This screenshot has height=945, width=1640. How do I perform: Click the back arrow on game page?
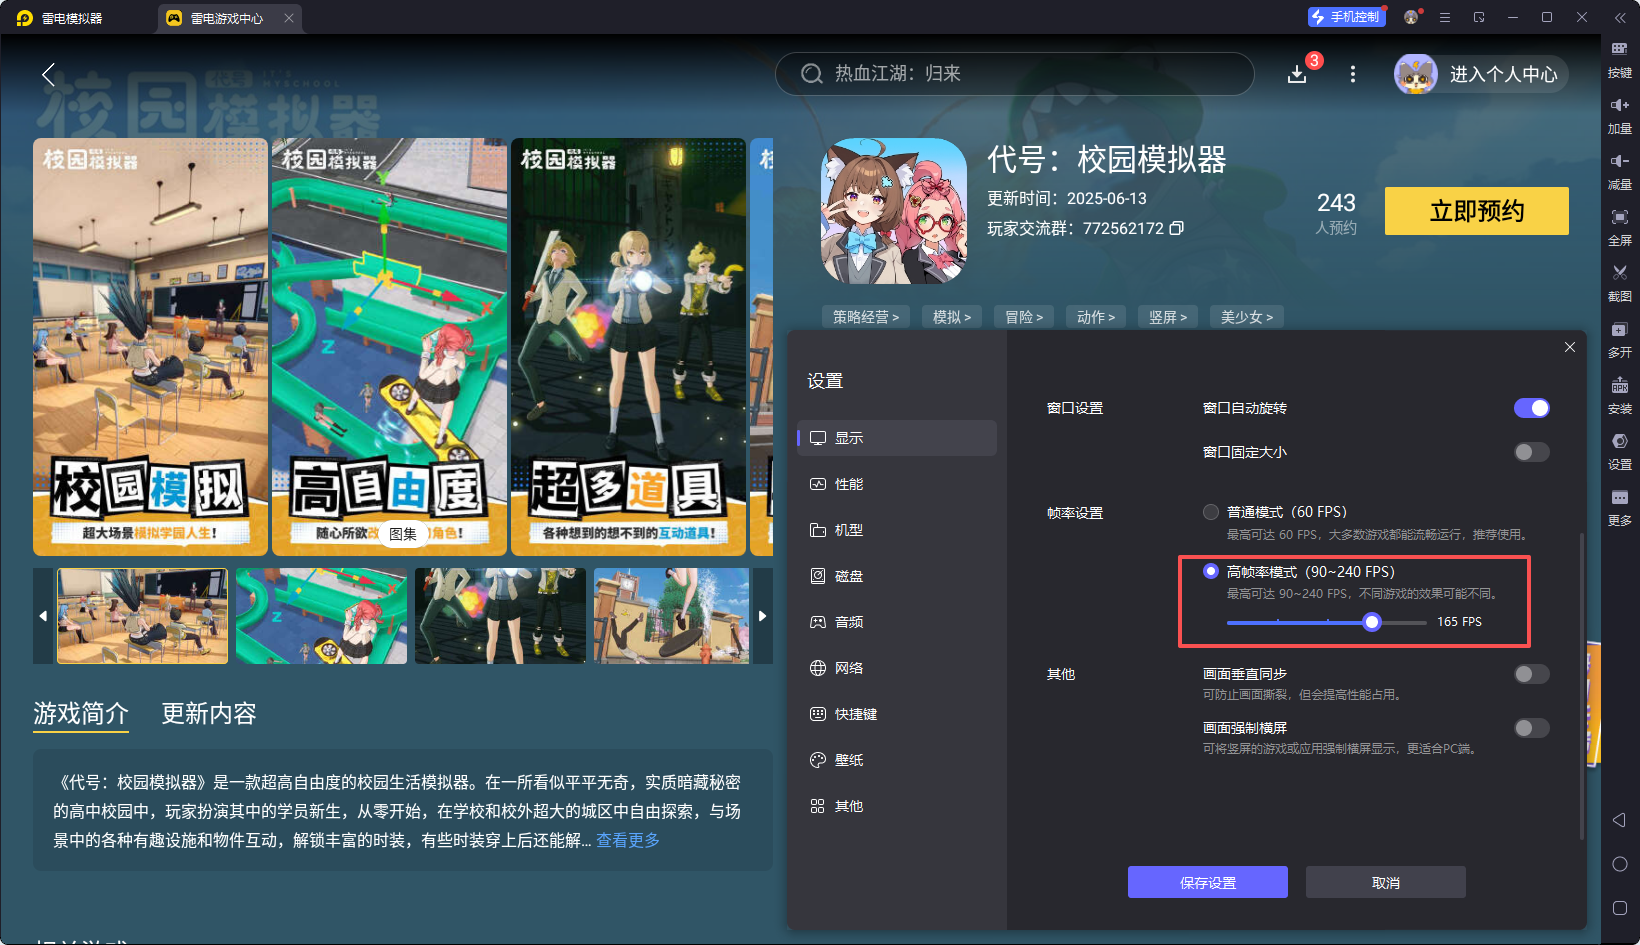click(x=48, y=74)
